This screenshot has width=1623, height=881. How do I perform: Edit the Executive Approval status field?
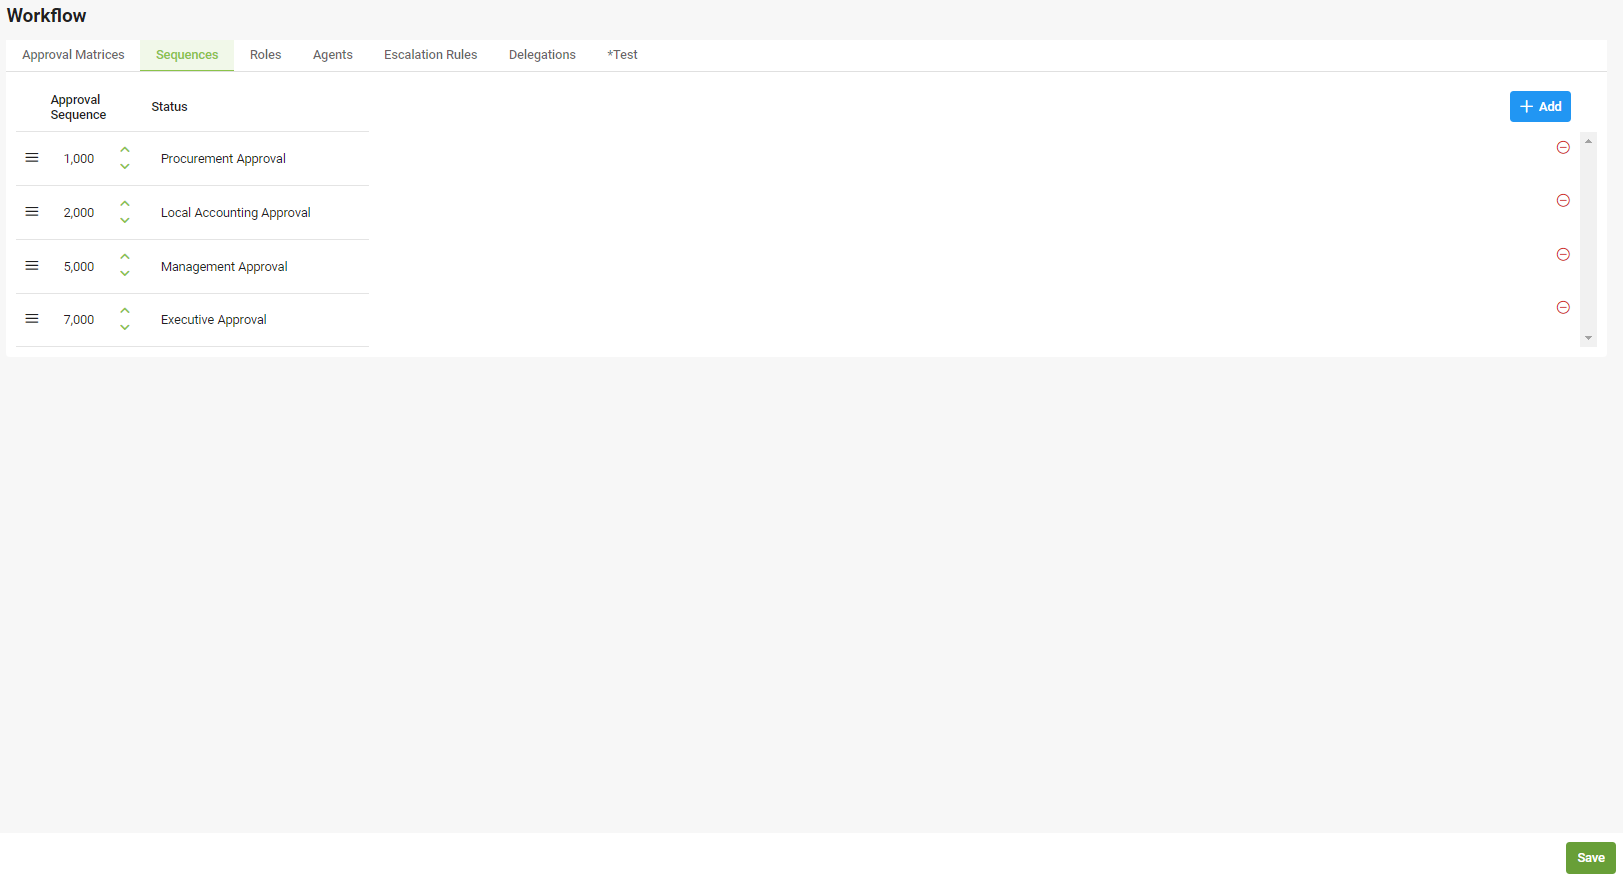tap(214, 320)
